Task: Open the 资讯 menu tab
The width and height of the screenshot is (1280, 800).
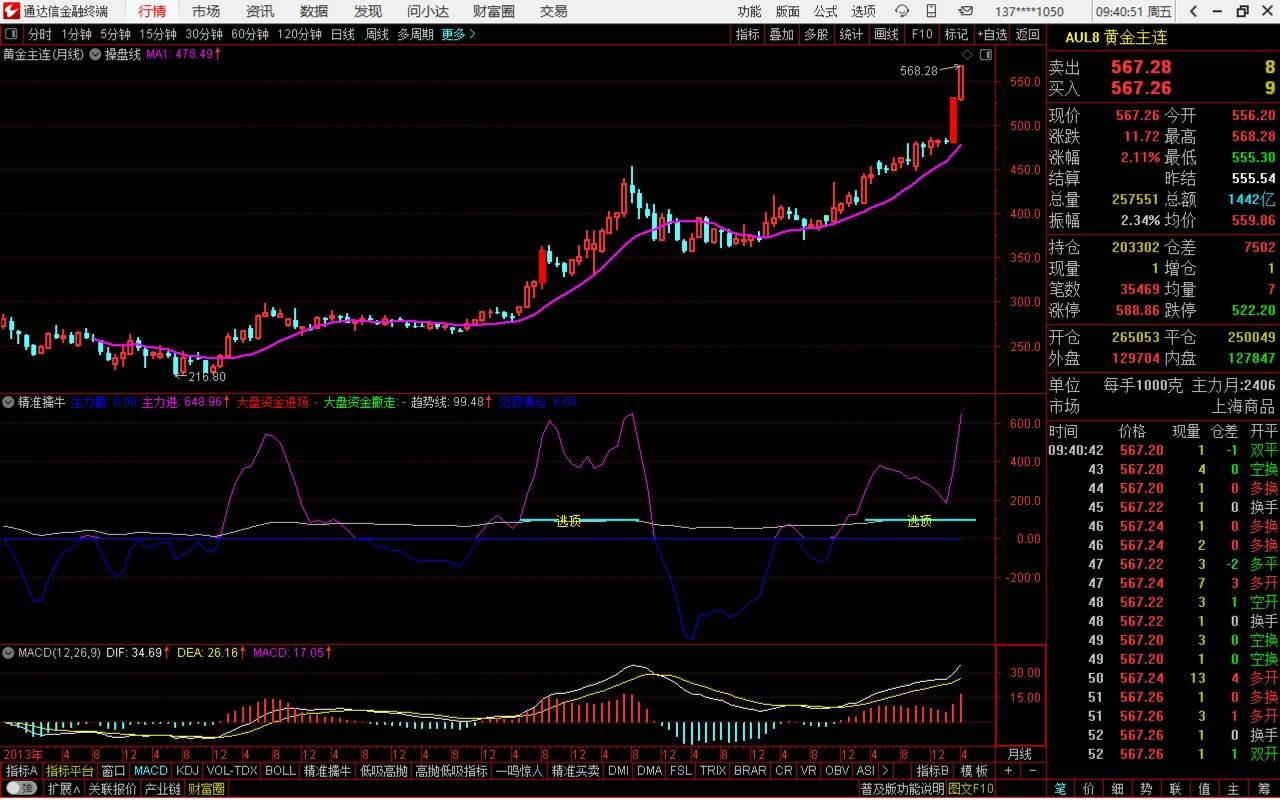Action: [x=260, y=11]
